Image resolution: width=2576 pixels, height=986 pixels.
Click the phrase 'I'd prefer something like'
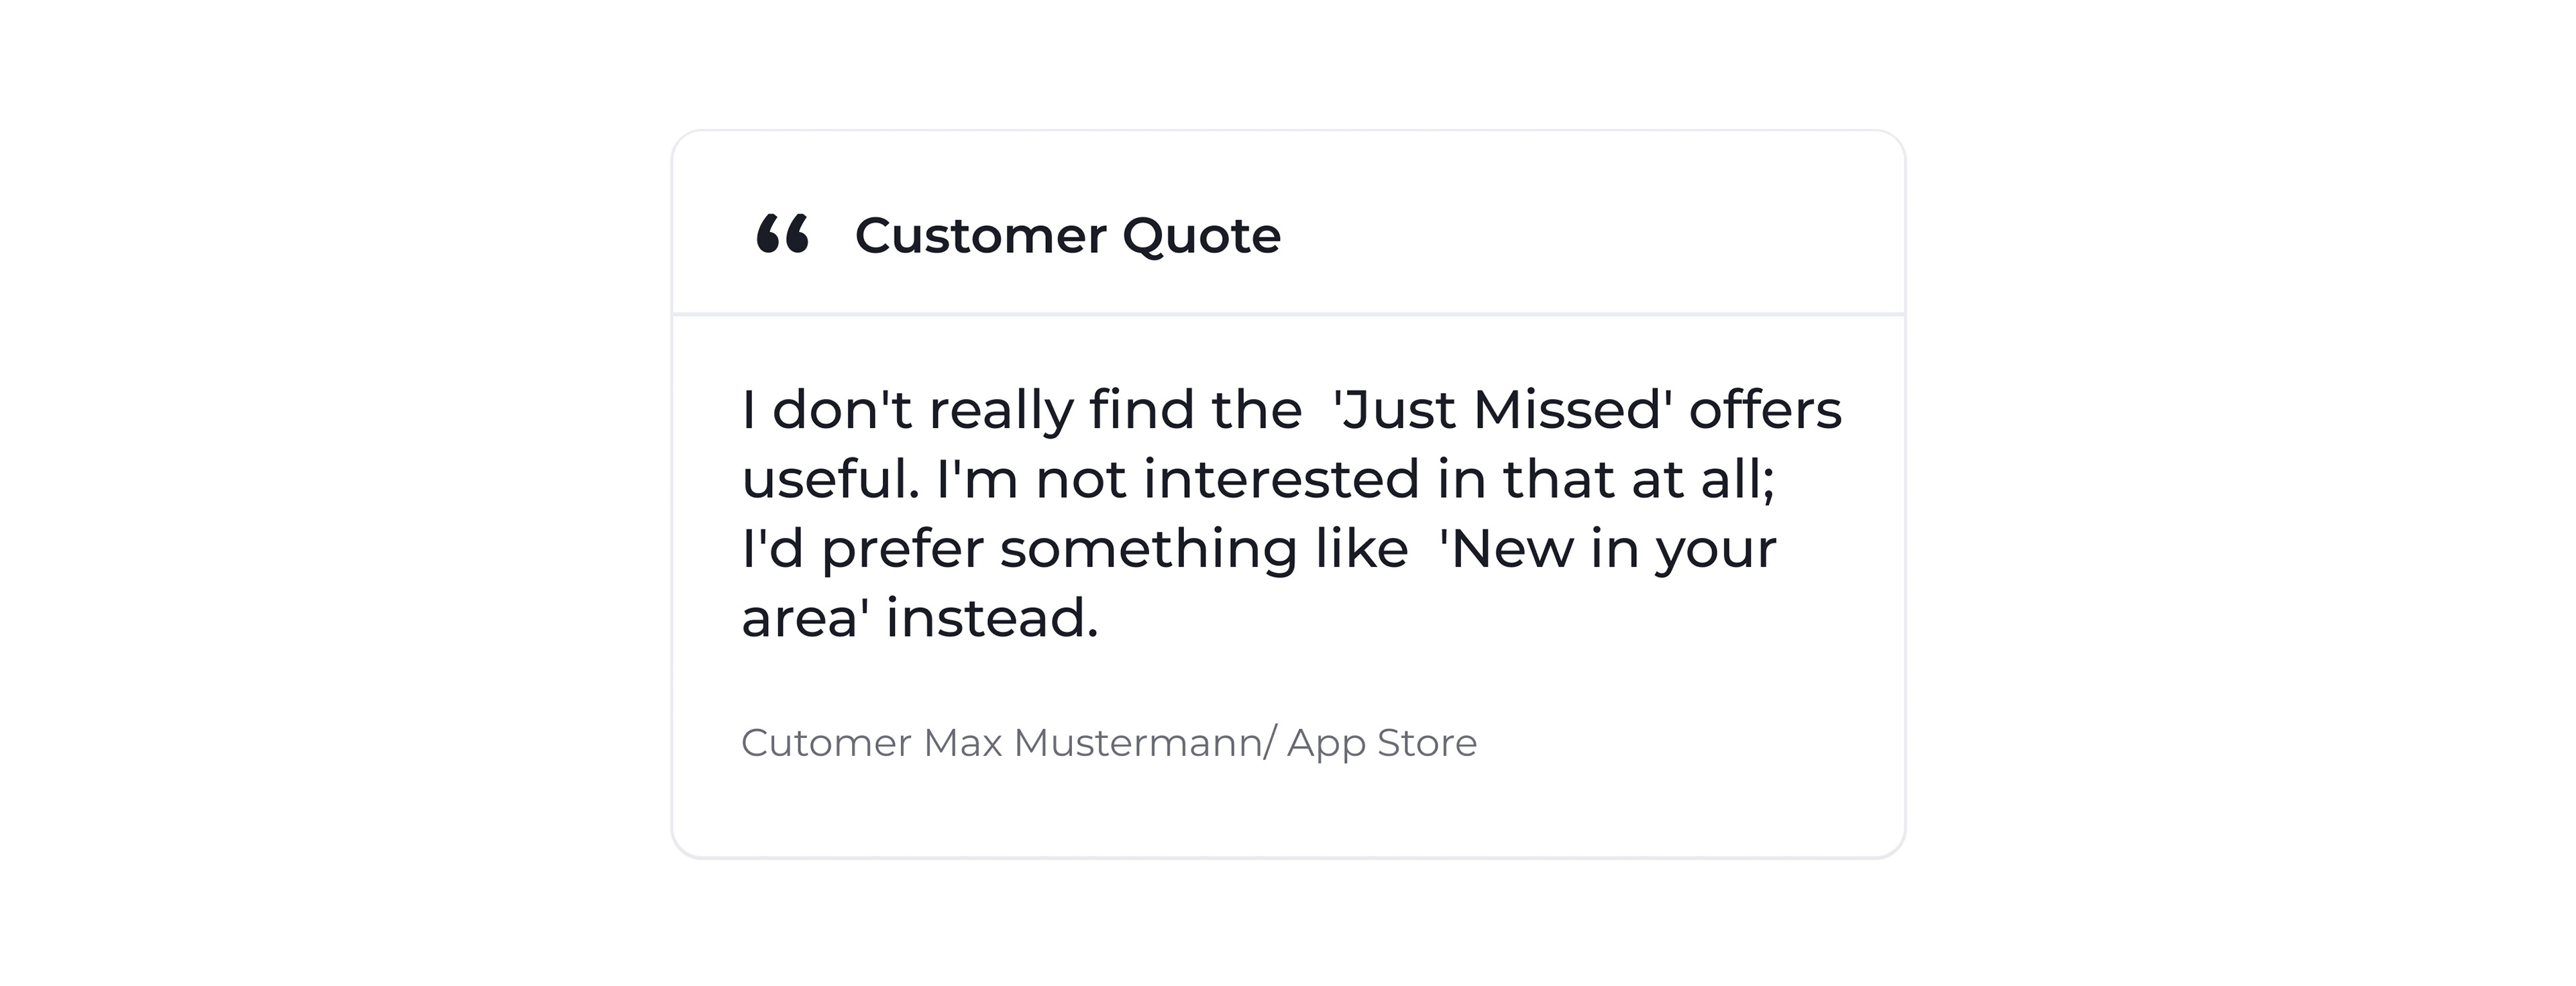[x=1074, y=548]
